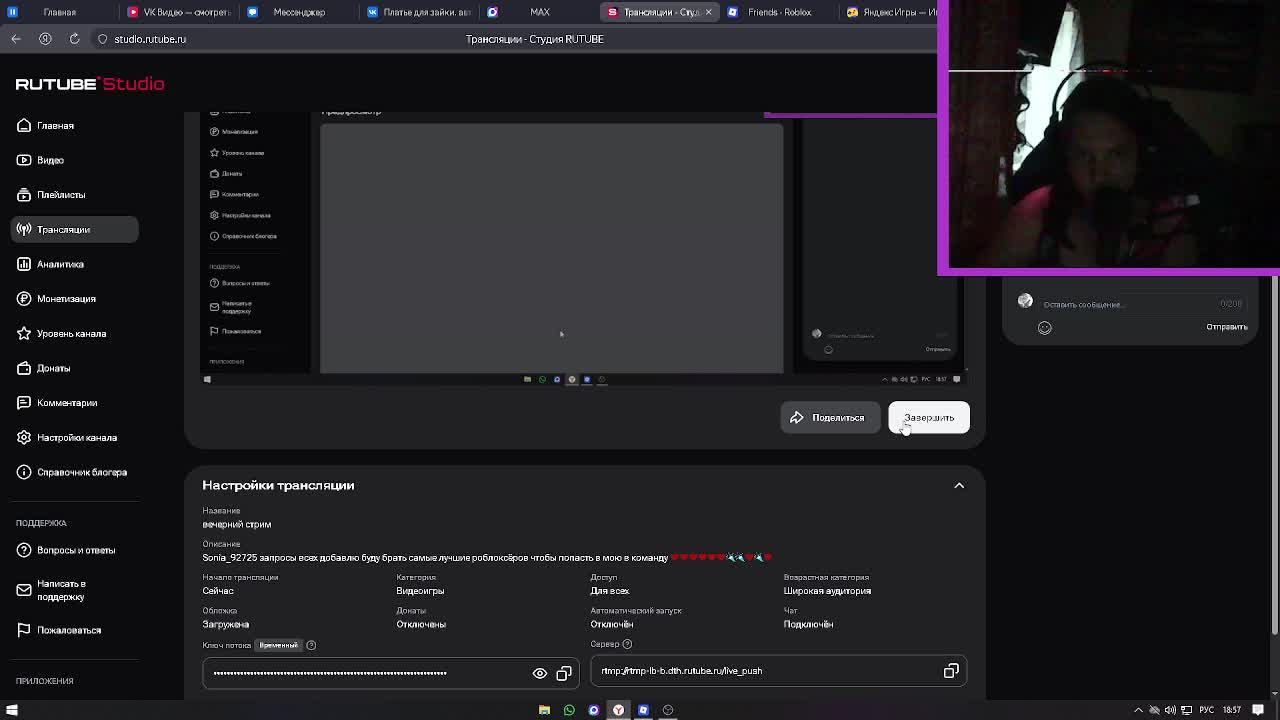Open the Roblox icon in taskbar

pyautogui.click(x=643, y=710)
